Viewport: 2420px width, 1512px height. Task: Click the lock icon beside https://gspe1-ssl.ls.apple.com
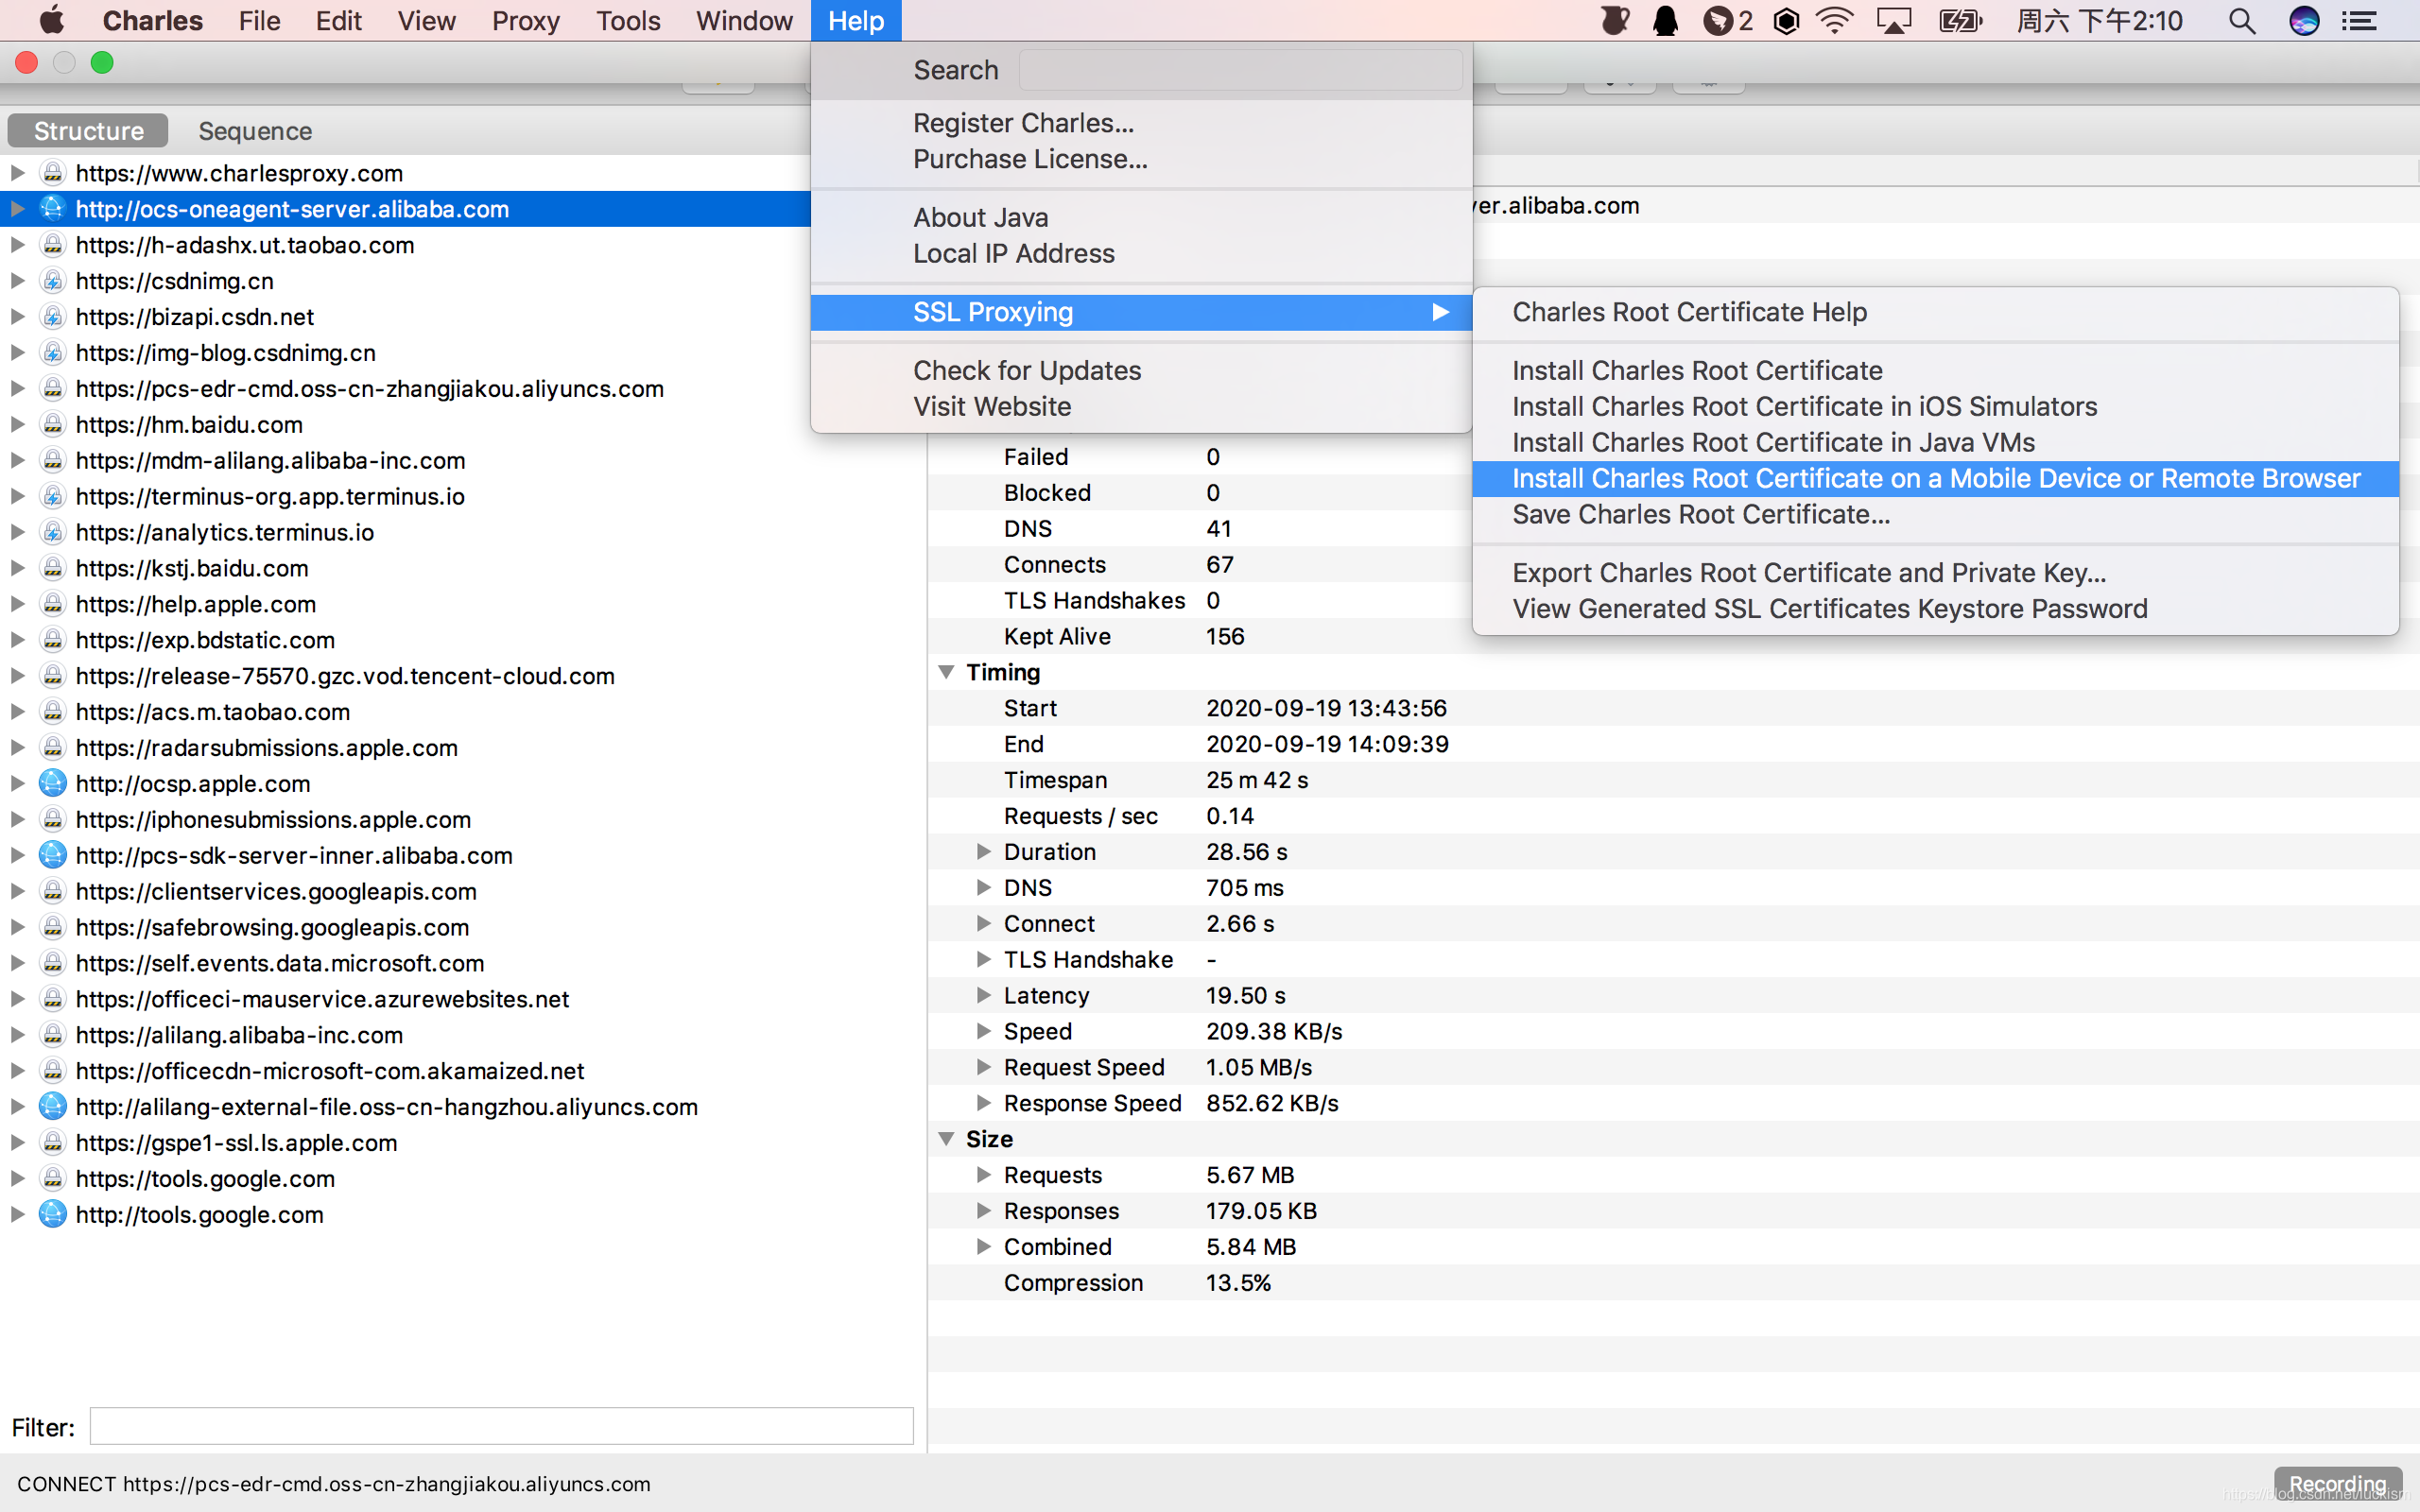click(53, 1142)
